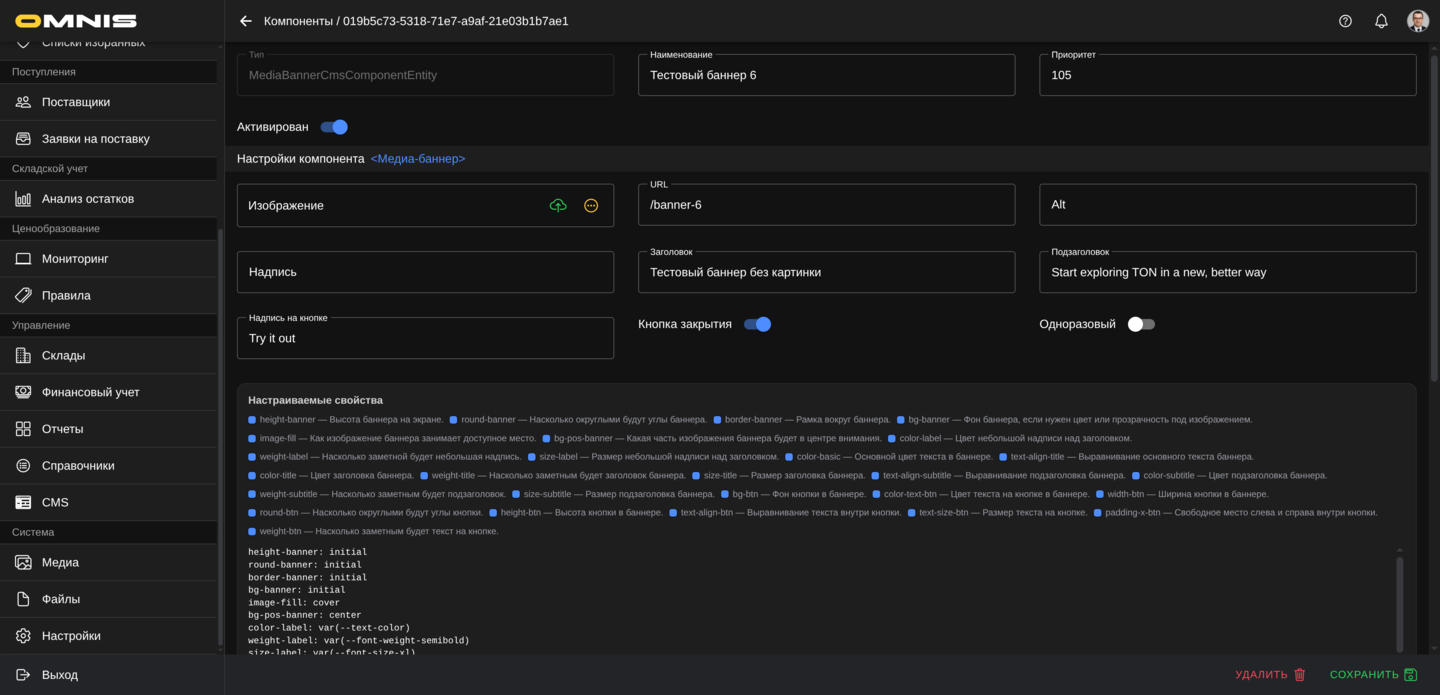
Task: Click the user profile avatar
Action: pos(1417,21)
